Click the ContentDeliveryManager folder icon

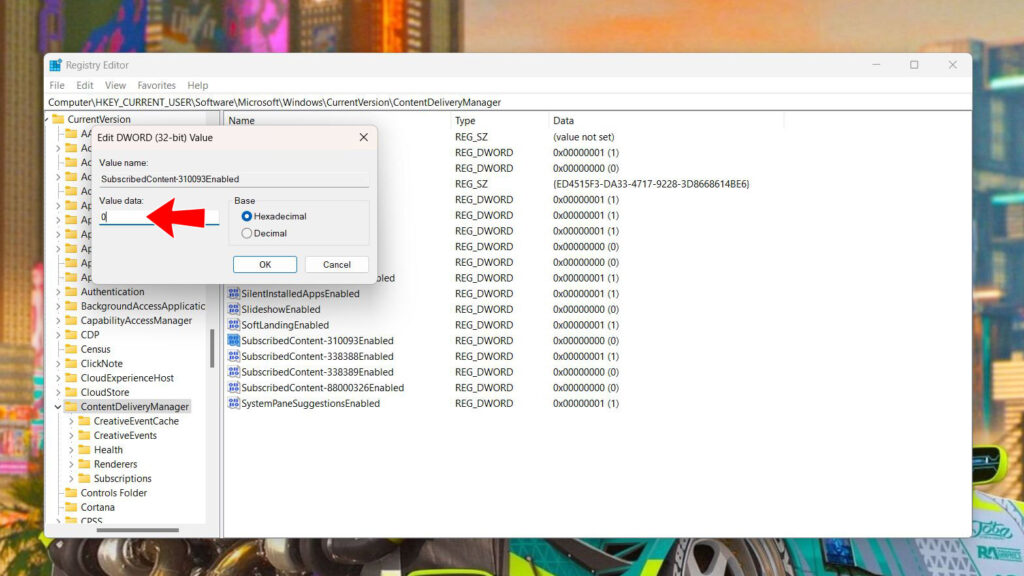point(71,406)
